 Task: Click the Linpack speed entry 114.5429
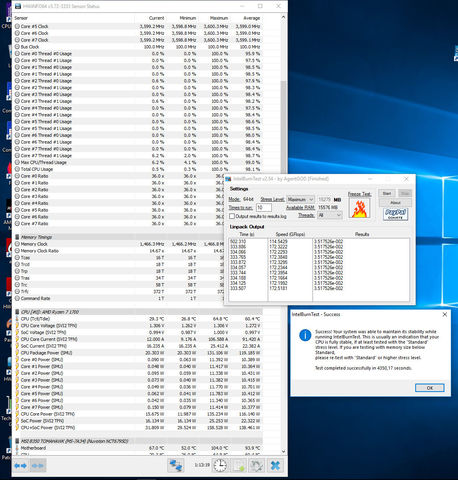278,241
